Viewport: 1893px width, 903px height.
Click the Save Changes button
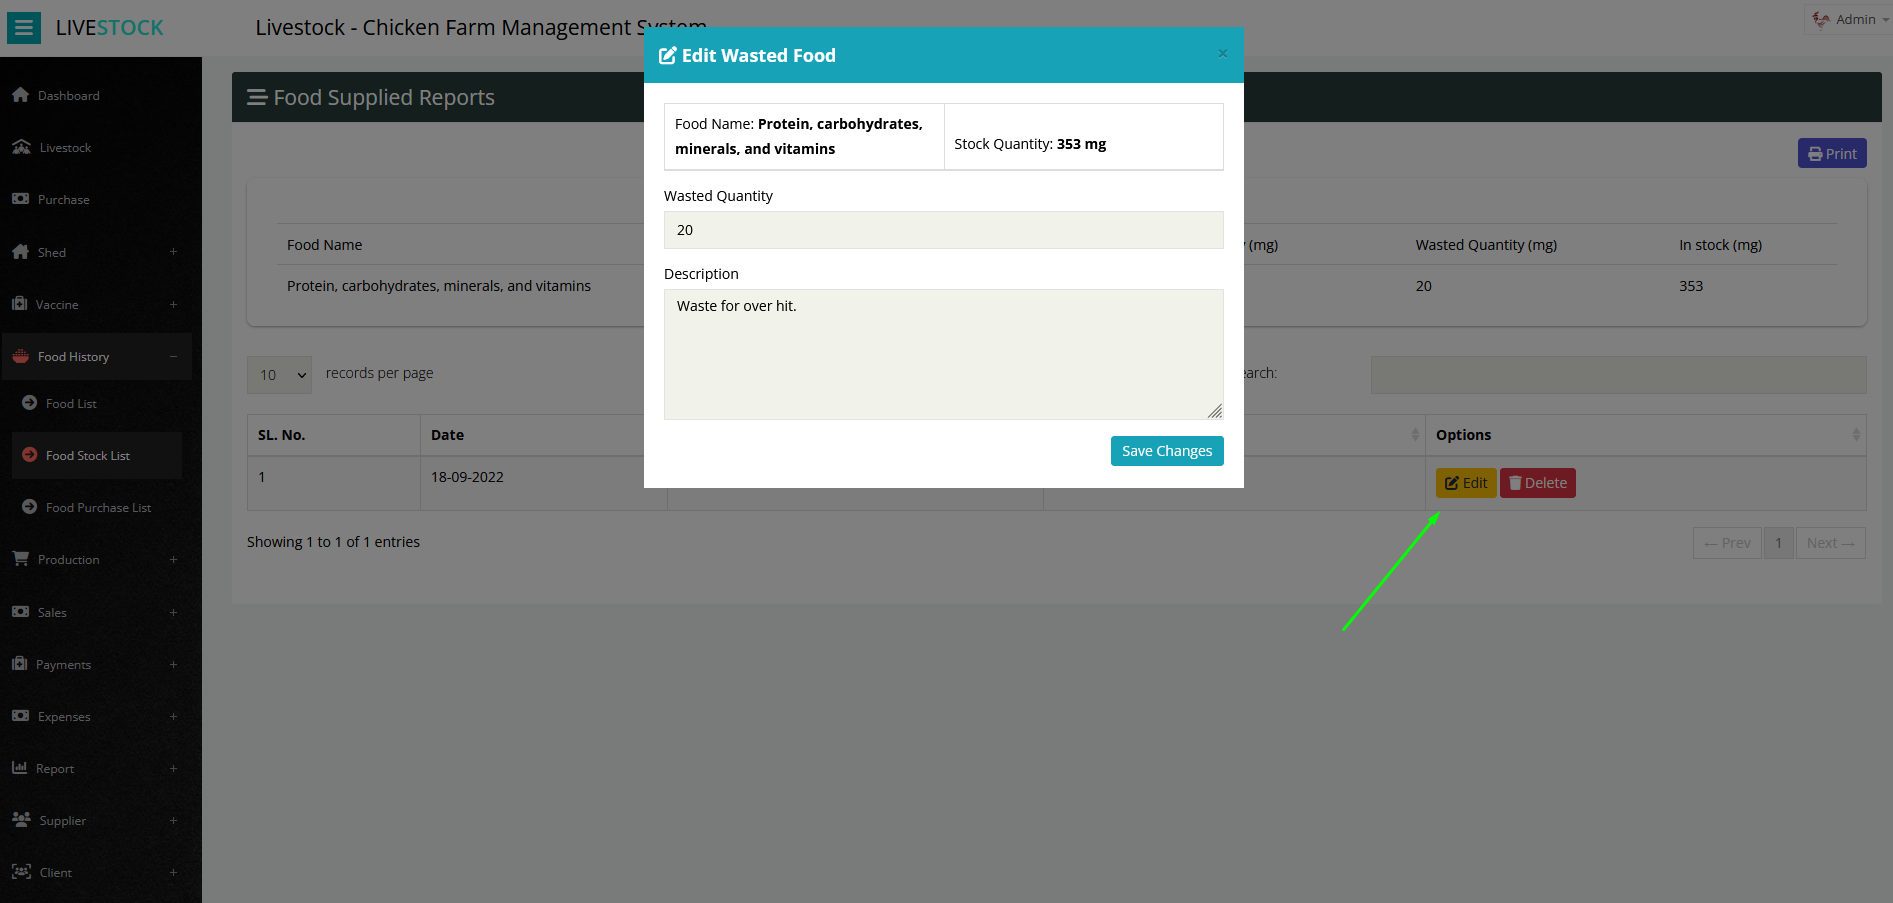(1166, 451)
